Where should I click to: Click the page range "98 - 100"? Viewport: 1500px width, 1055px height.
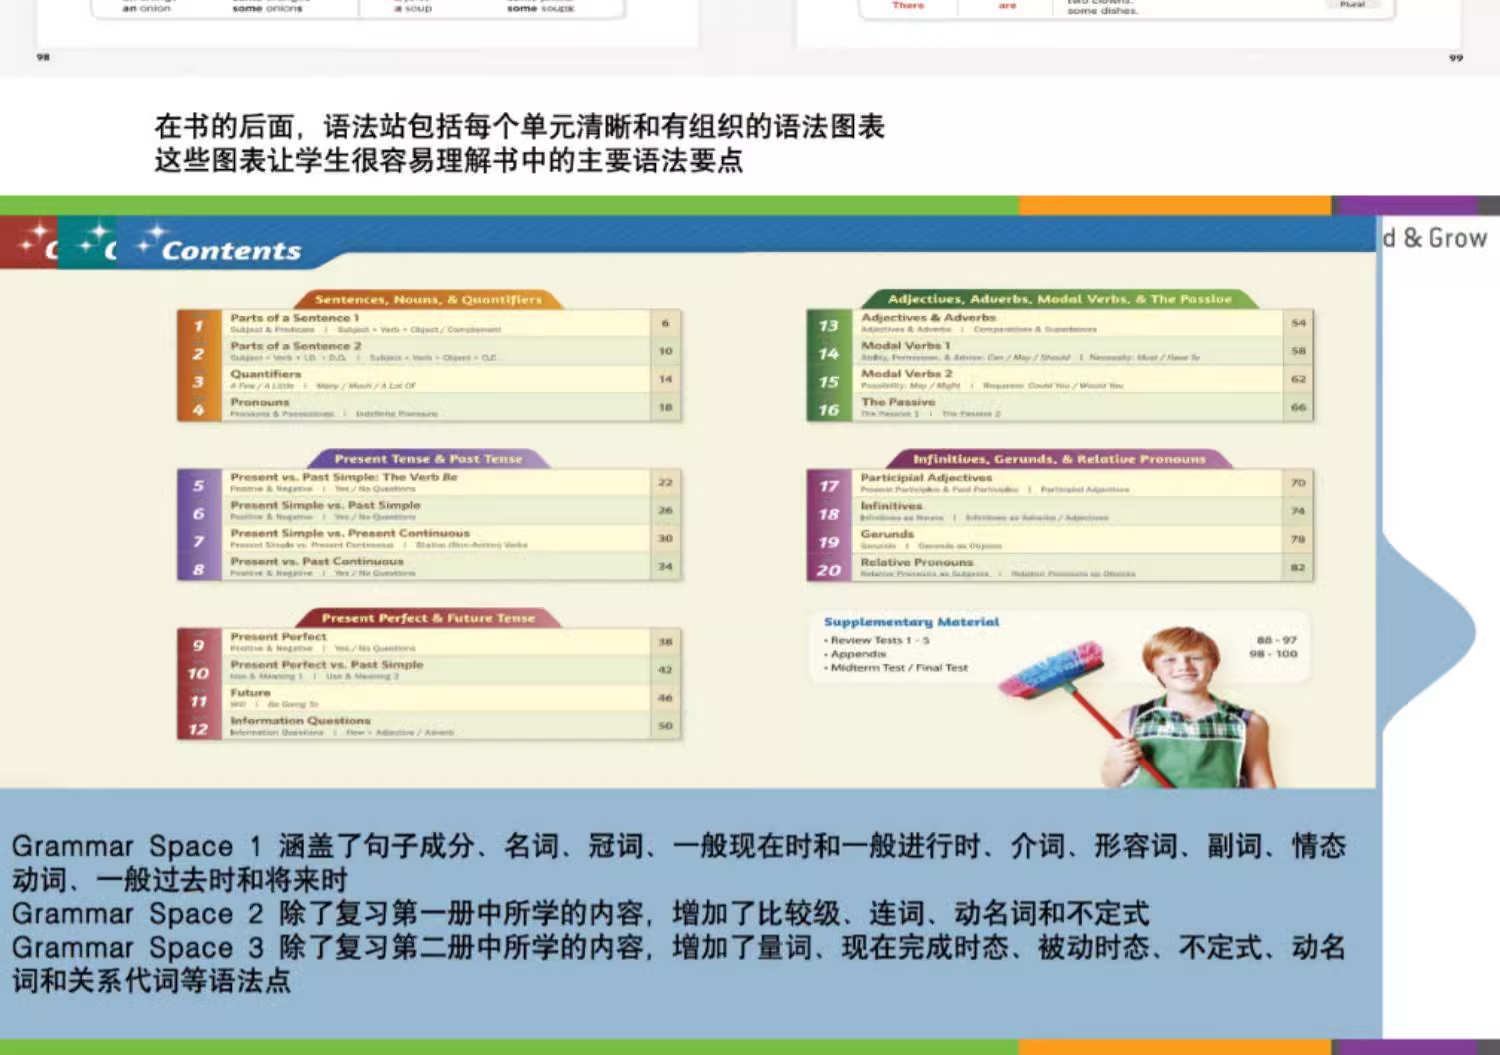pos(1273,654)
